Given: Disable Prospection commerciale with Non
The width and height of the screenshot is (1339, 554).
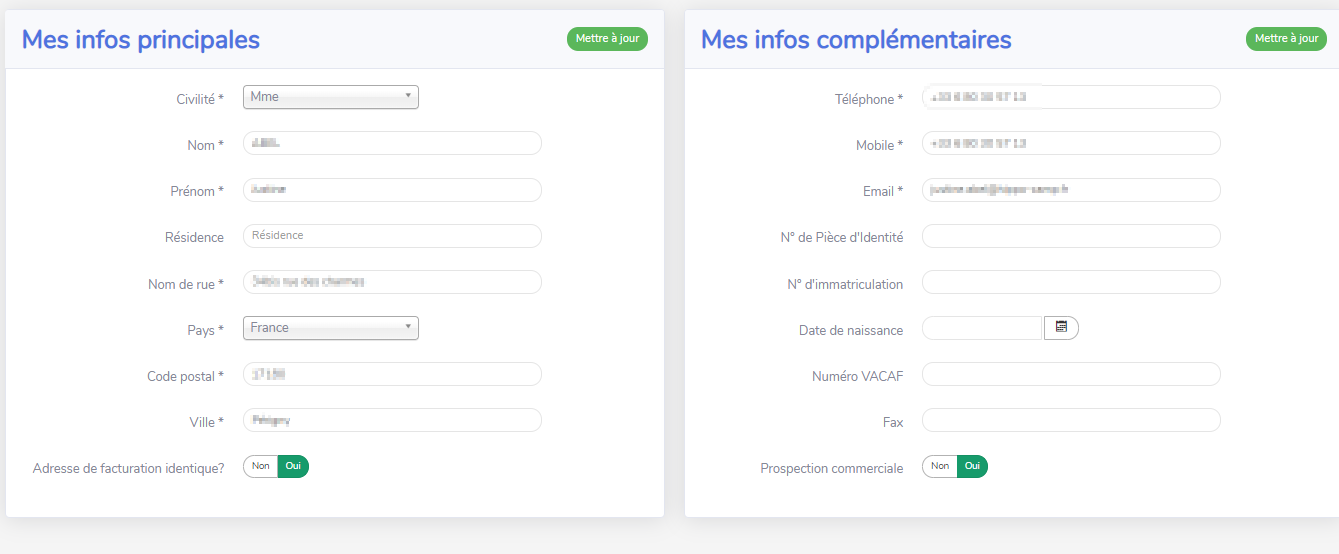Looking at the screenshot, I should point(939,466).
